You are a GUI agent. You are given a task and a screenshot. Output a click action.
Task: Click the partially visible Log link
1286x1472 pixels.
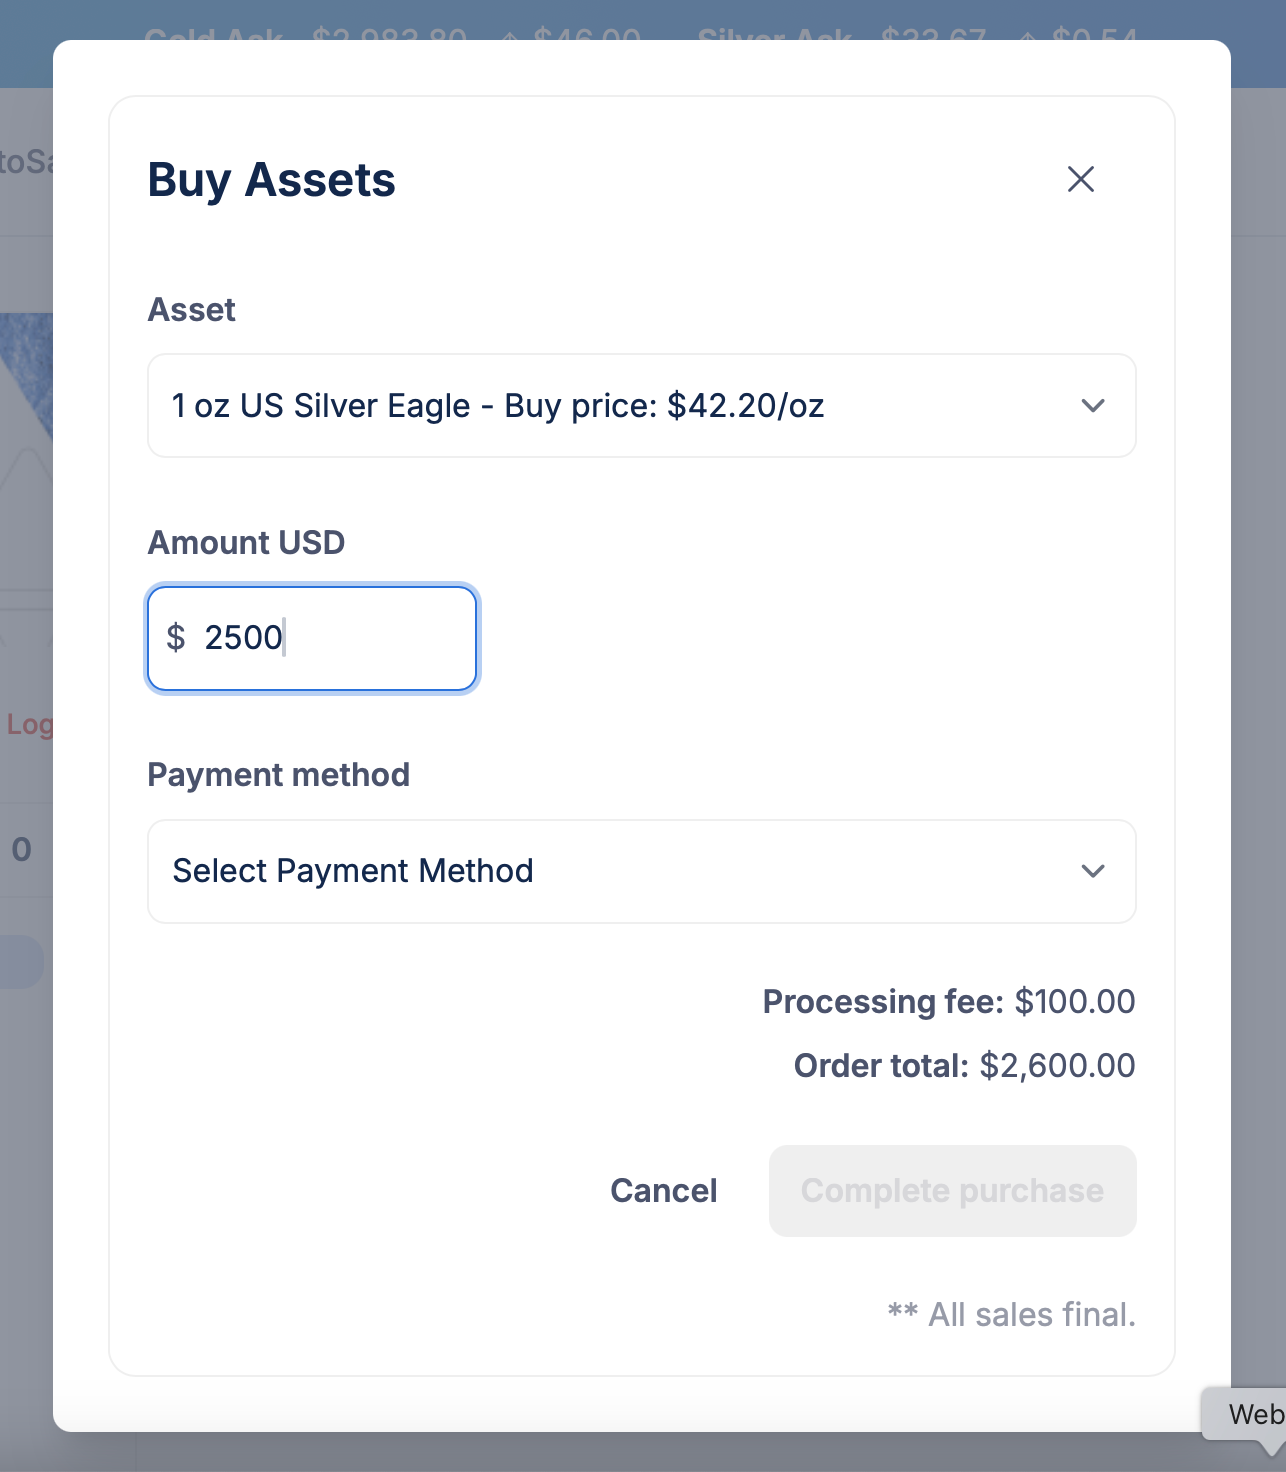tap(29, 725)
